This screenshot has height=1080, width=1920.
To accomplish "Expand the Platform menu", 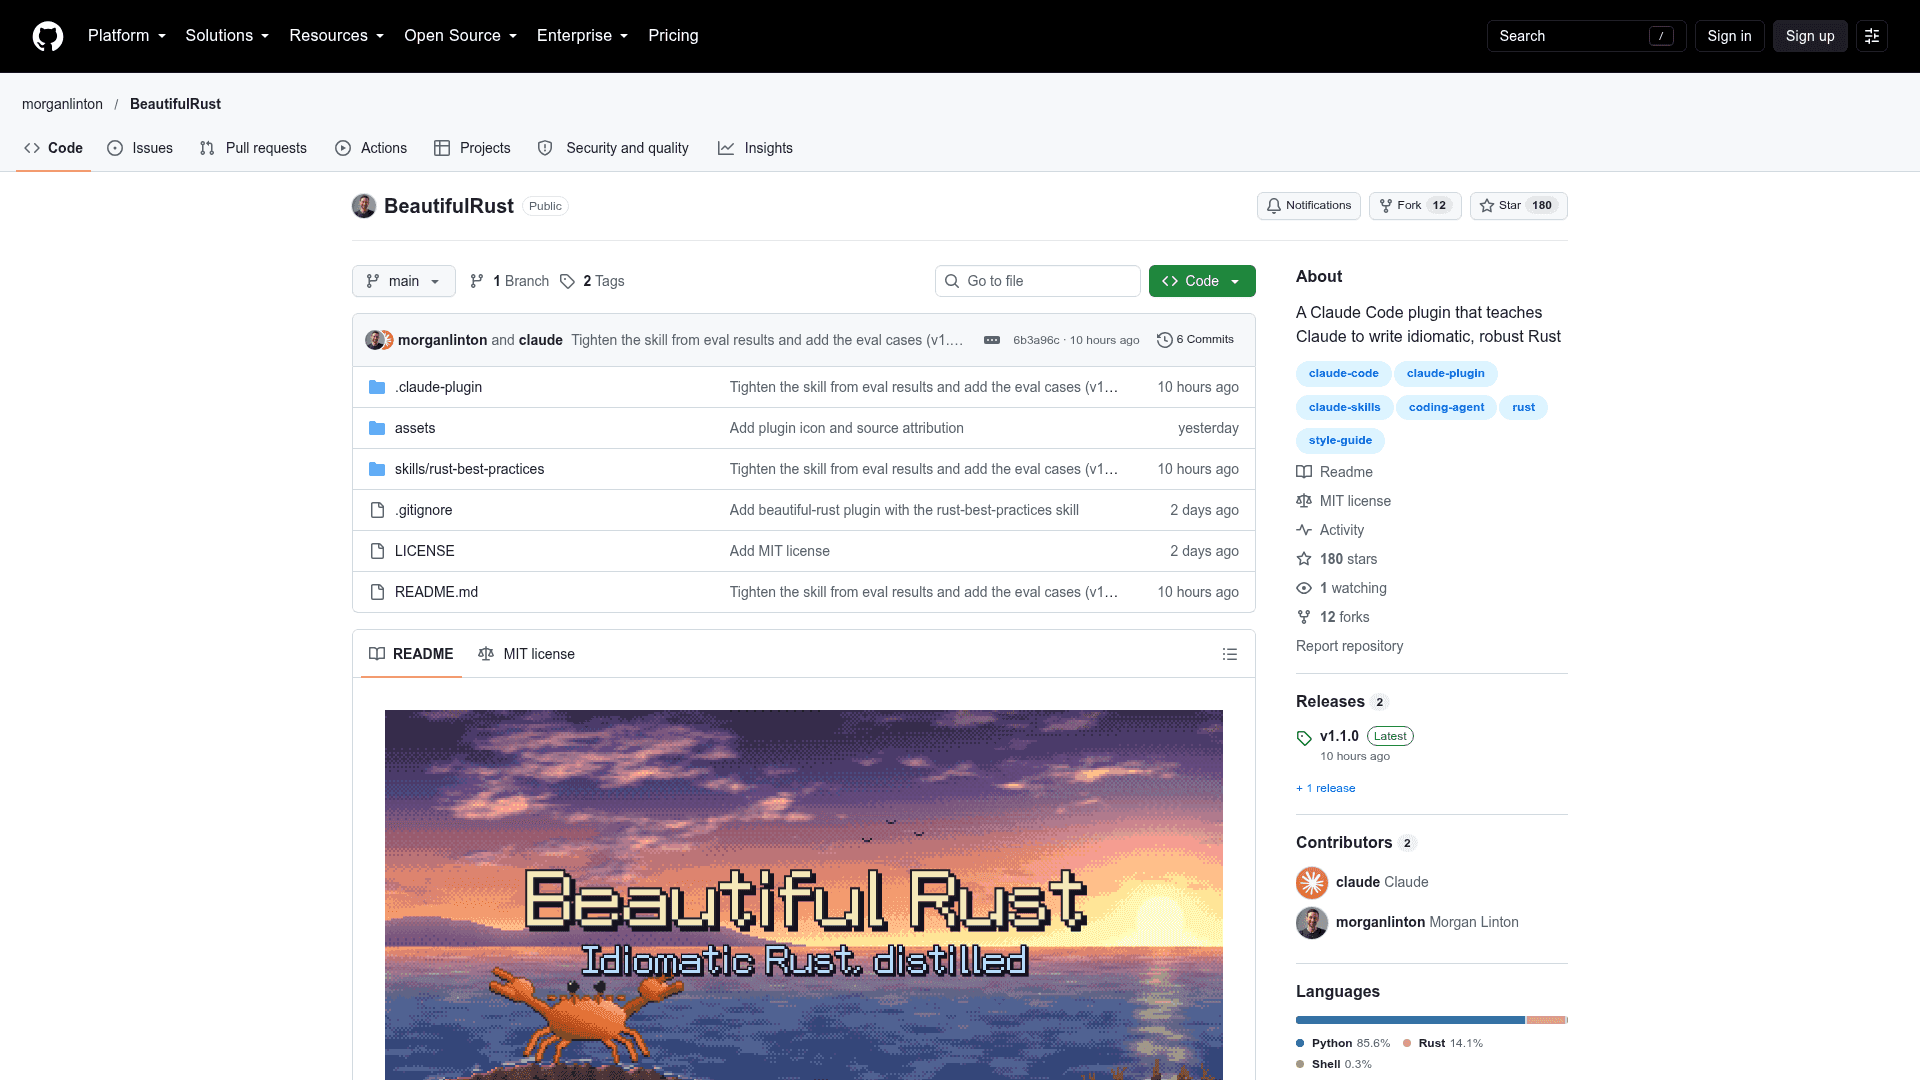I will coord(127,36).
